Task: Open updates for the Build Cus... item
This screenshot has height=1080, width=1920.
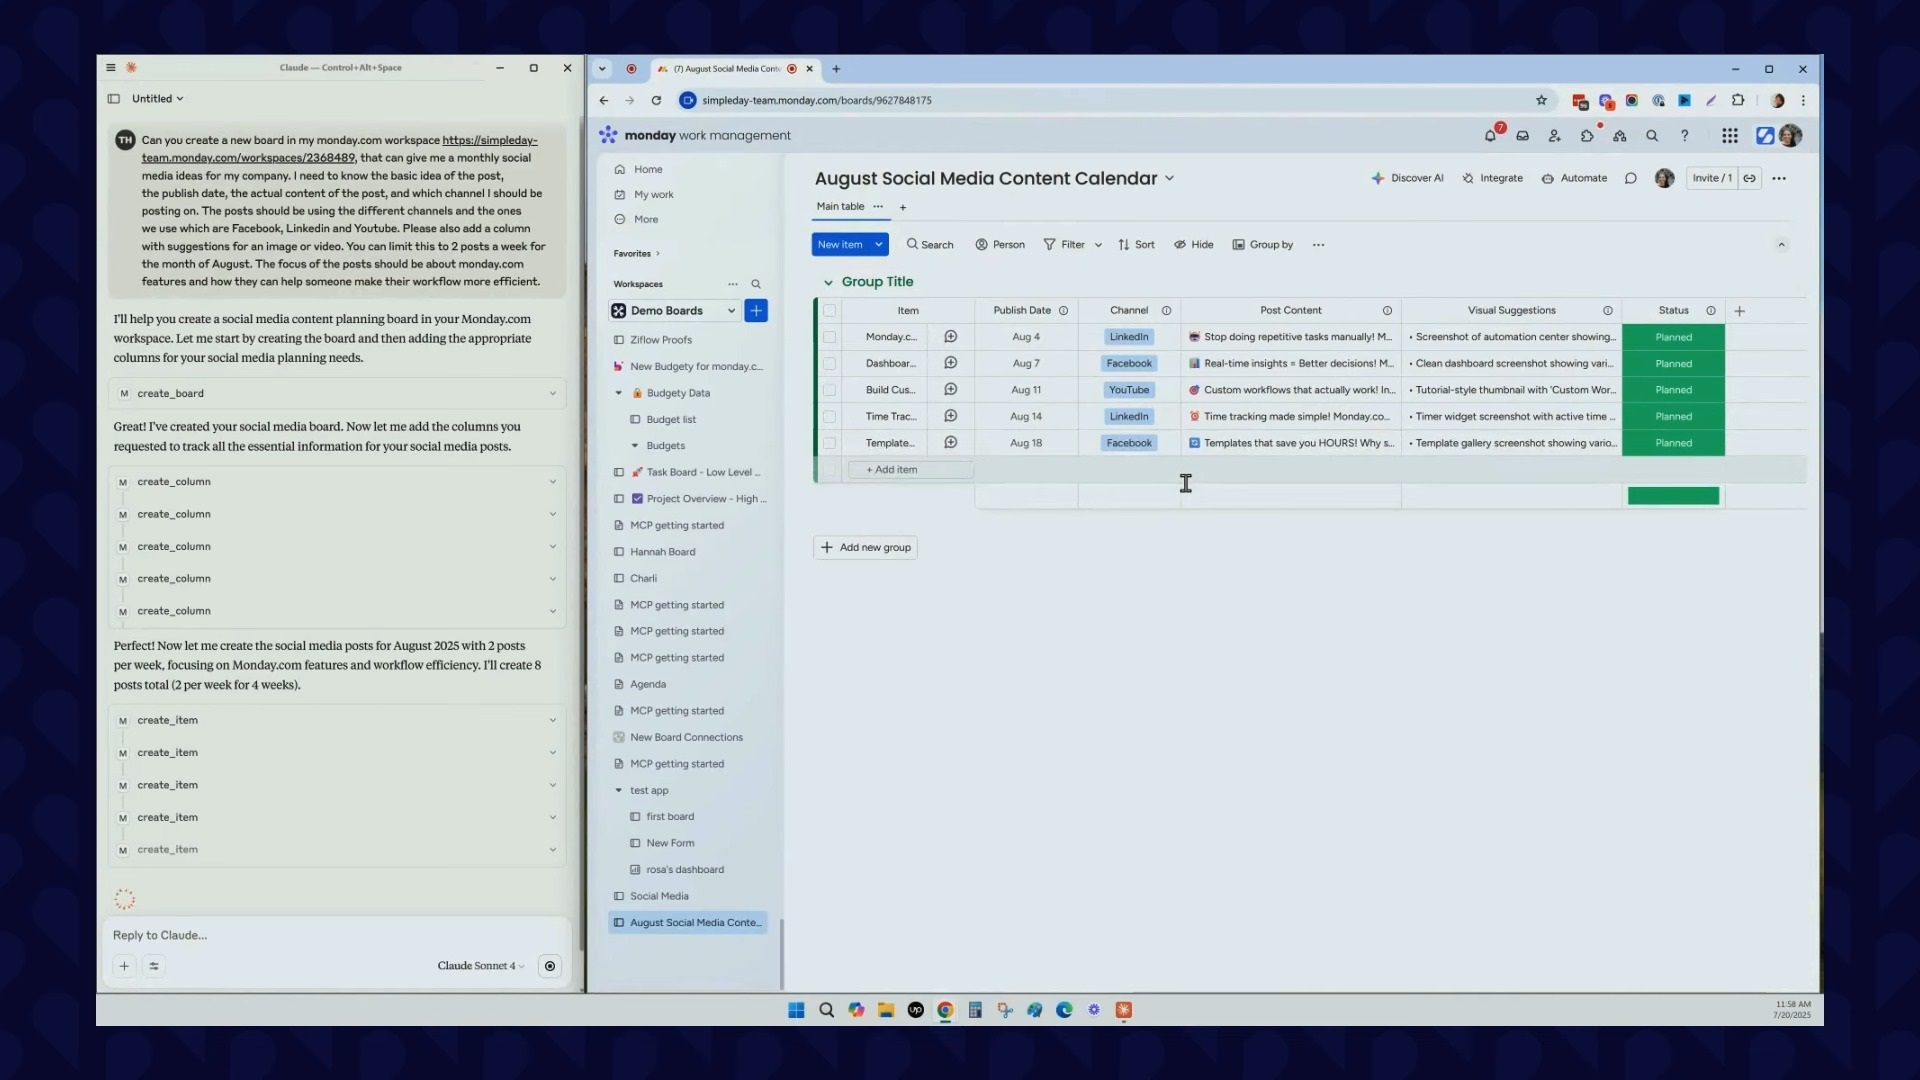Action: pyautogui.click(x=950, y=390)
